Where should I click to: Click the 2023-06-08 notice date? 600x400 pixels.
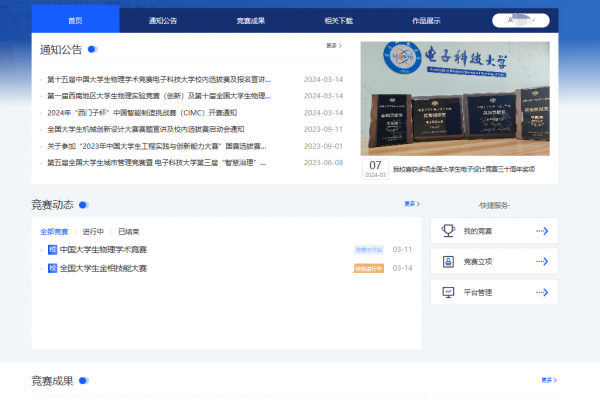323,163
